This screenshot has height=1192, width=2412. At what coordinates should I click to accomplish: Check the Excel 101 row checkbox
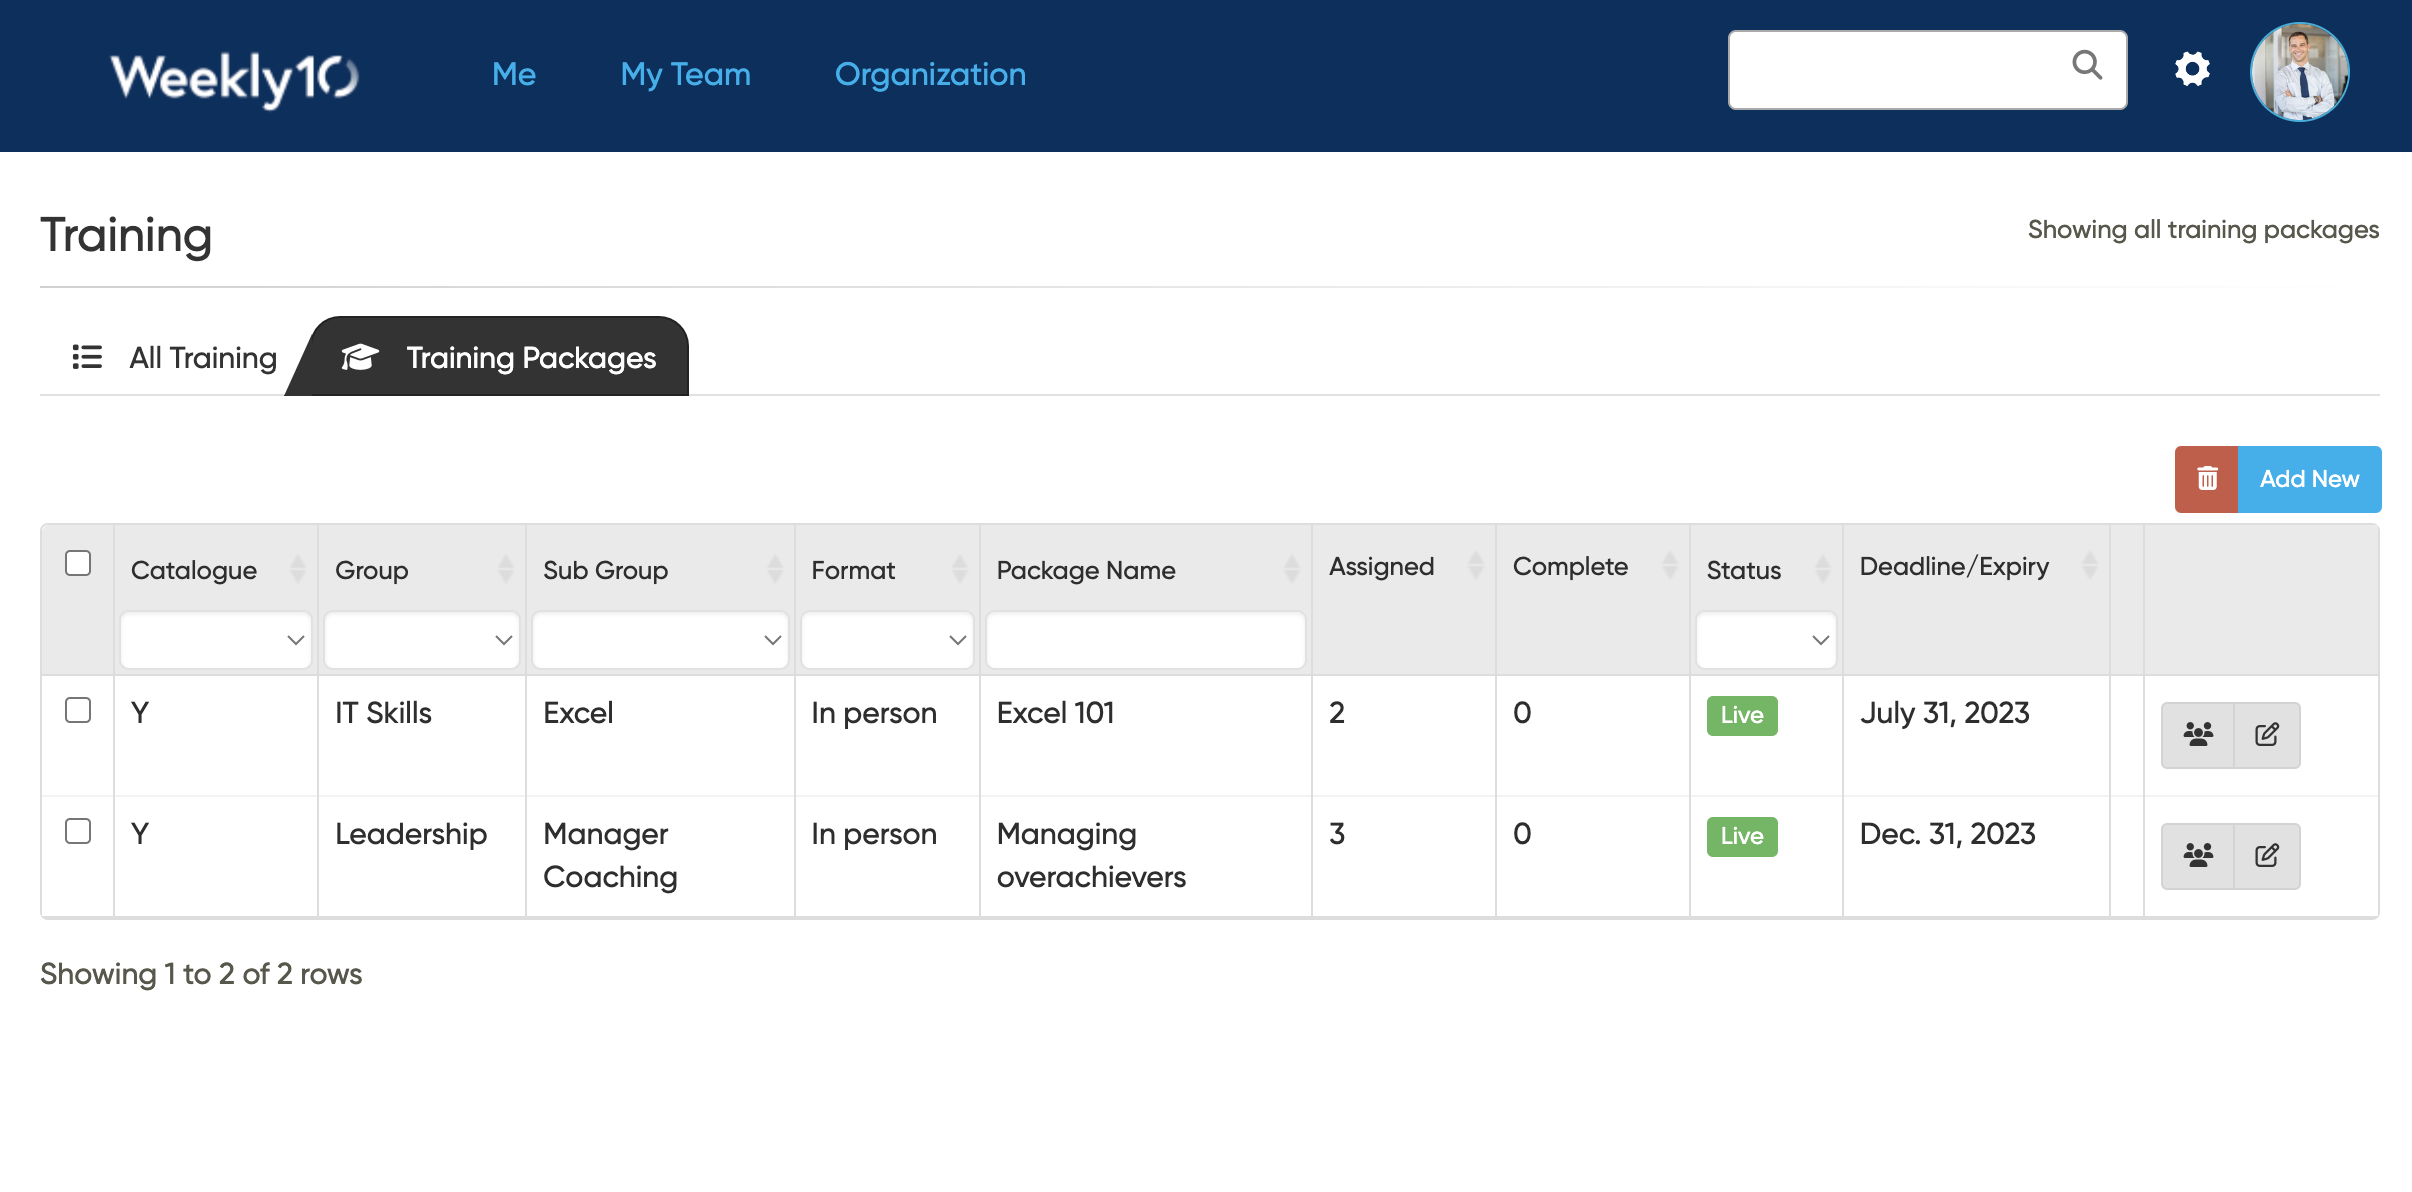(x=78, y=710)
